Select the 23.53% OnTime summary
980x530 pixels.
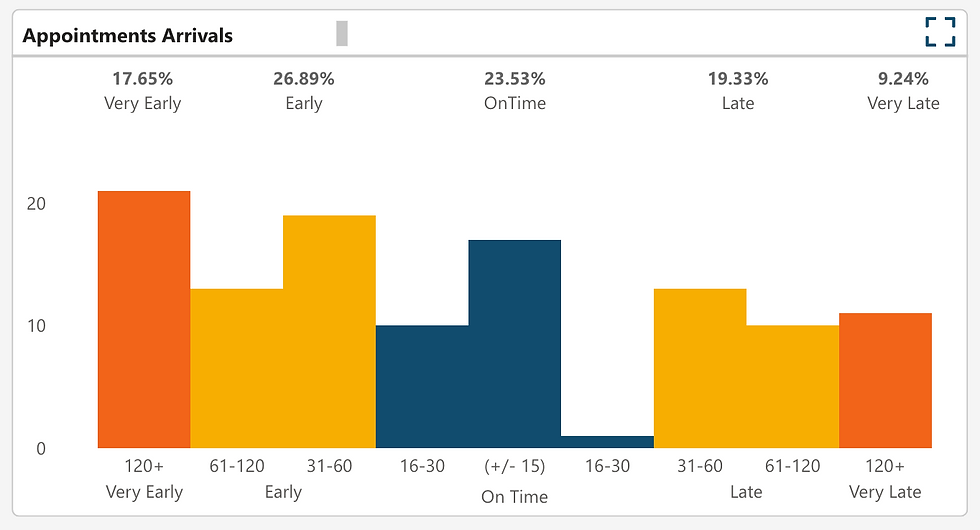(x=515, y=90)
